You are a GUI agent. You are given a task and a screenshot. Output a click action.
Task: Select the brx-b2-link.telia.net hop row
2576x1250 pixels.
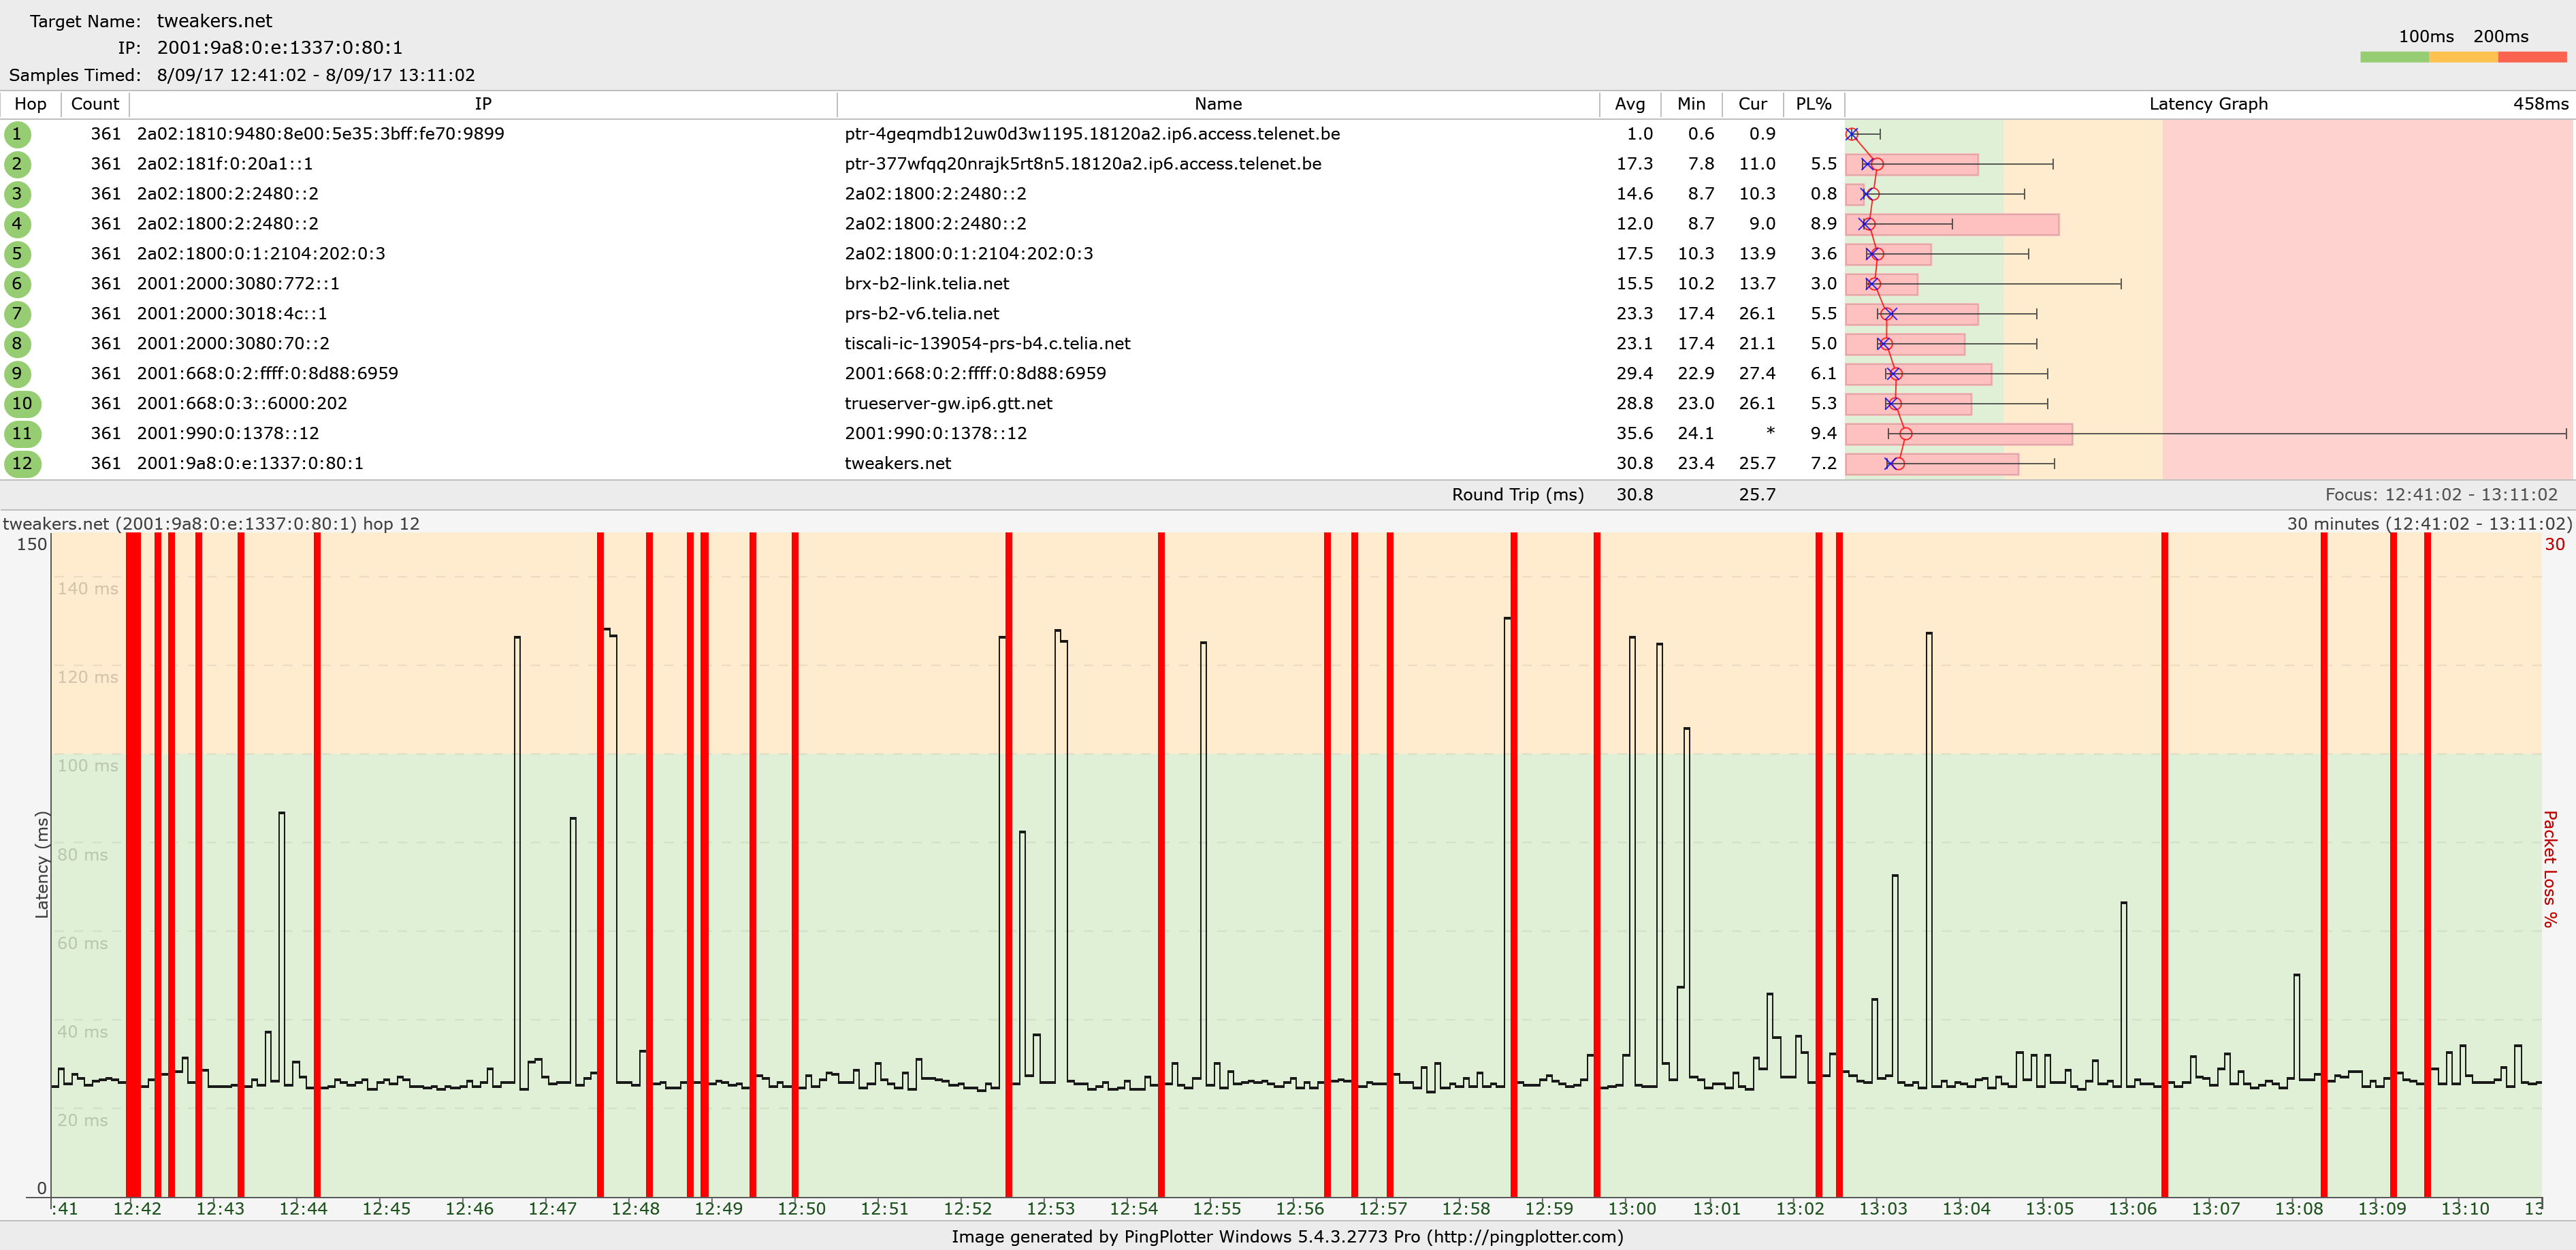tap(926, 284)
